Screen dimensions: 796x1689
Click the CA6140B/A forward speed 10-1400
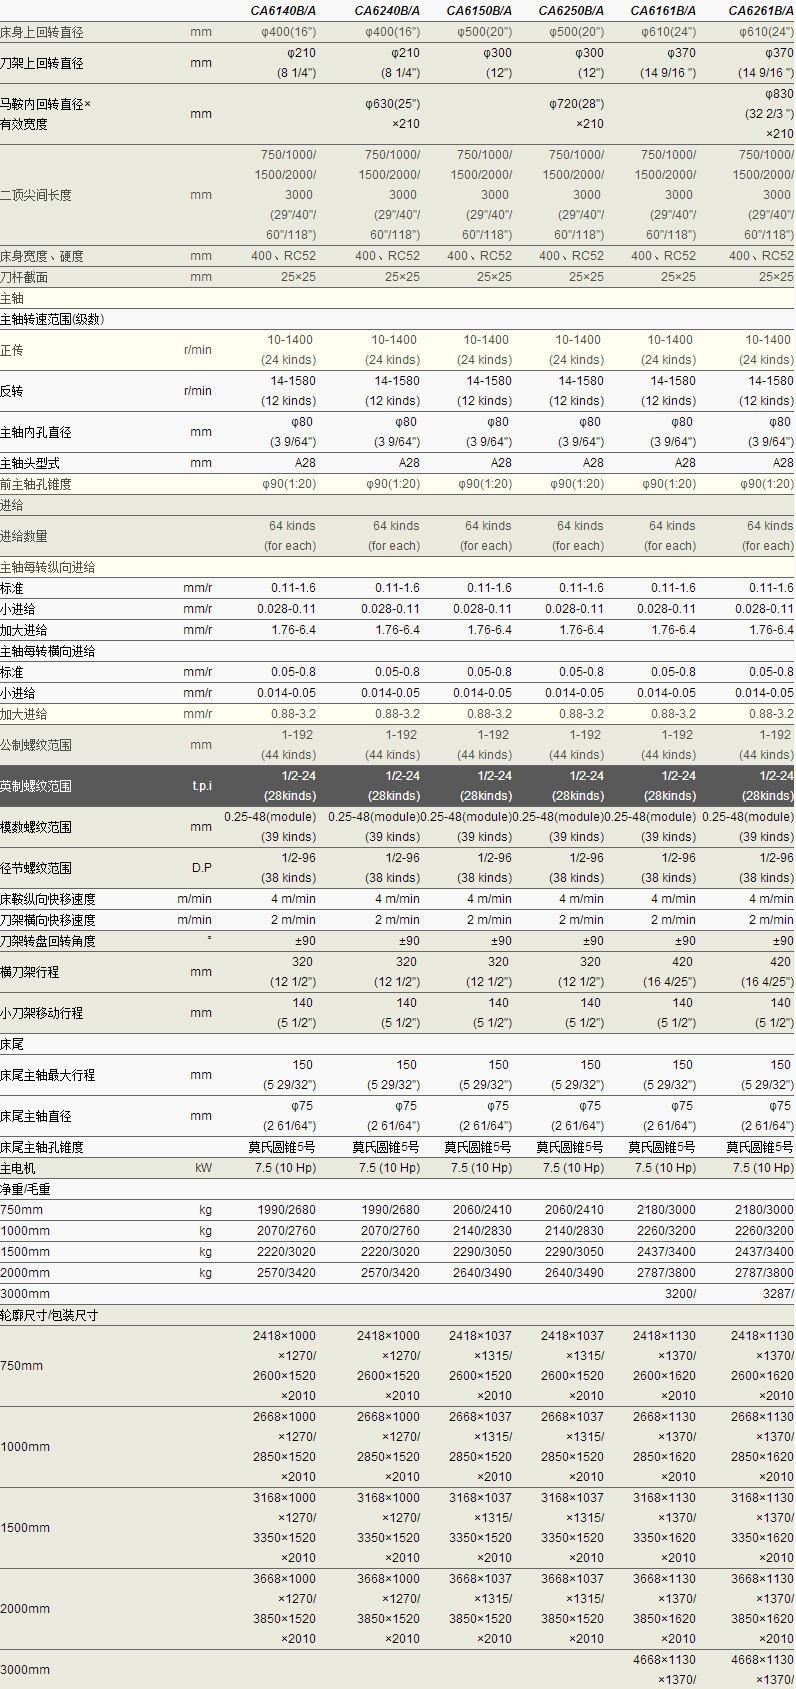(x=290, y=340)
